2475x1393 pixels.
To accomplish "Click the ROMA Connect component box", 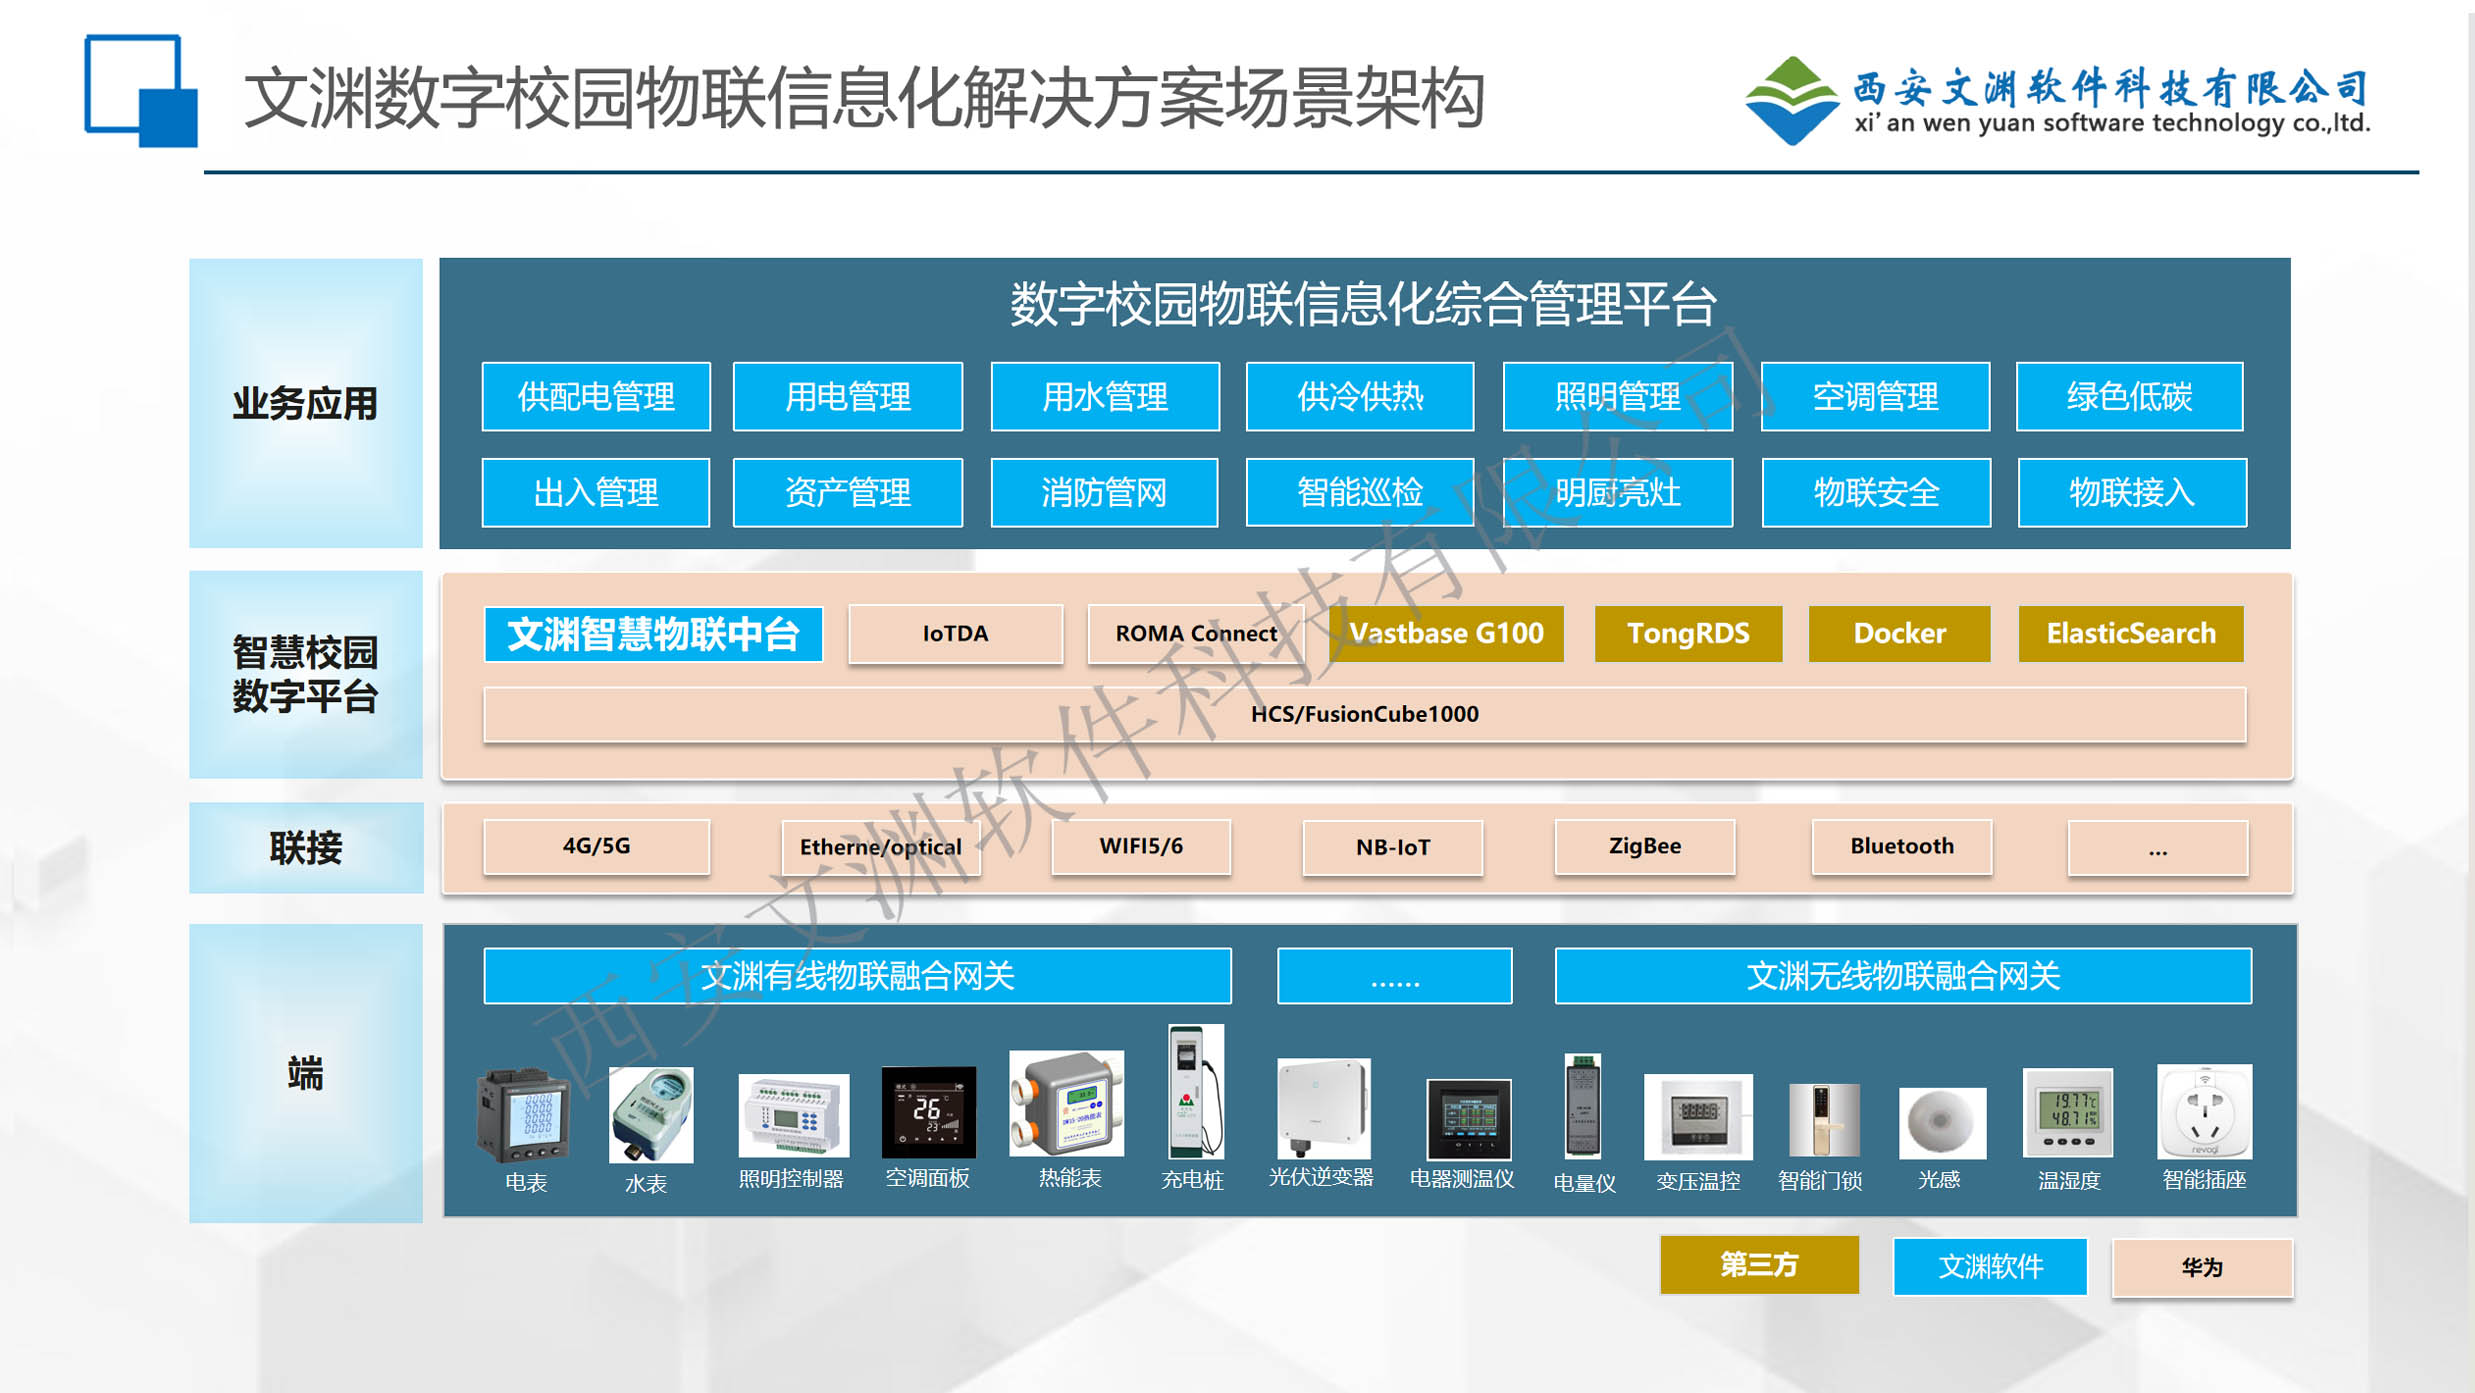I will point(1196,634).
